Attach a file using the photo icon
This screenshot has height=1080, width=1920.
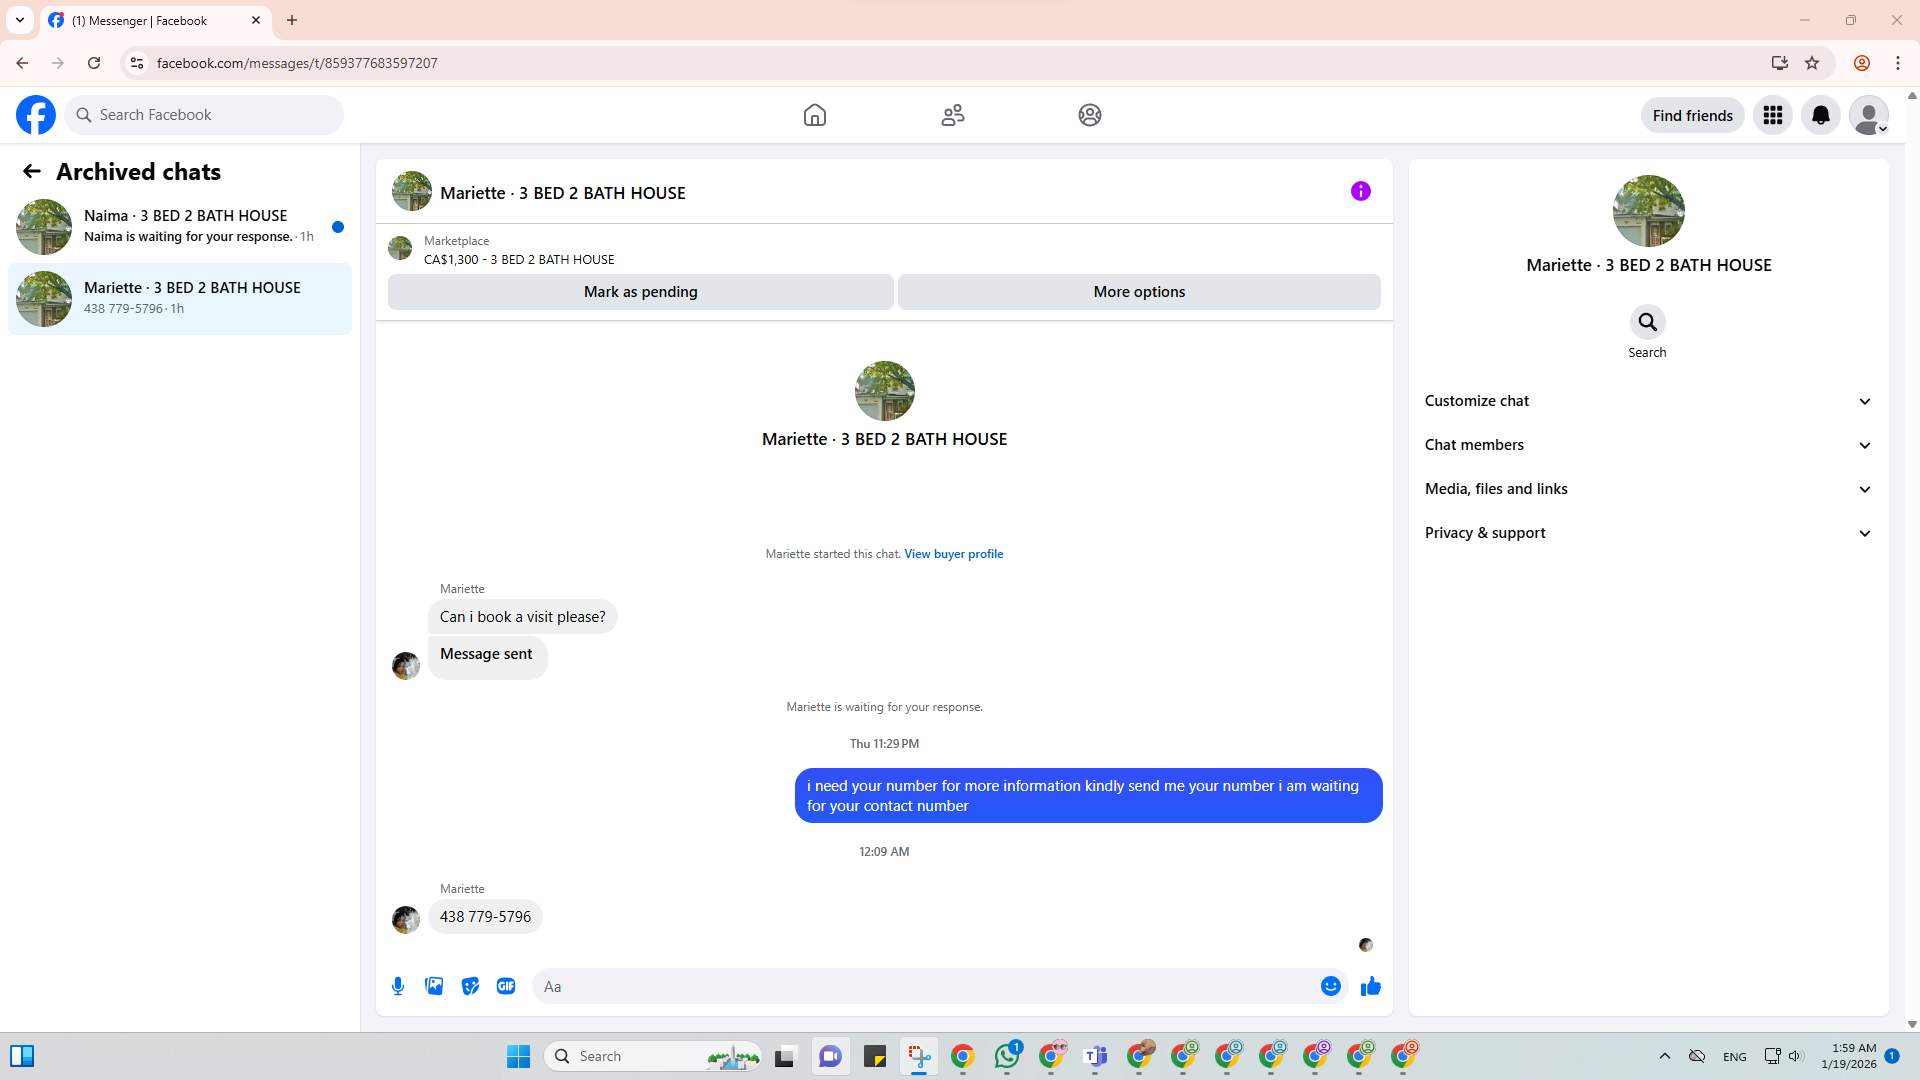point(434,986)
